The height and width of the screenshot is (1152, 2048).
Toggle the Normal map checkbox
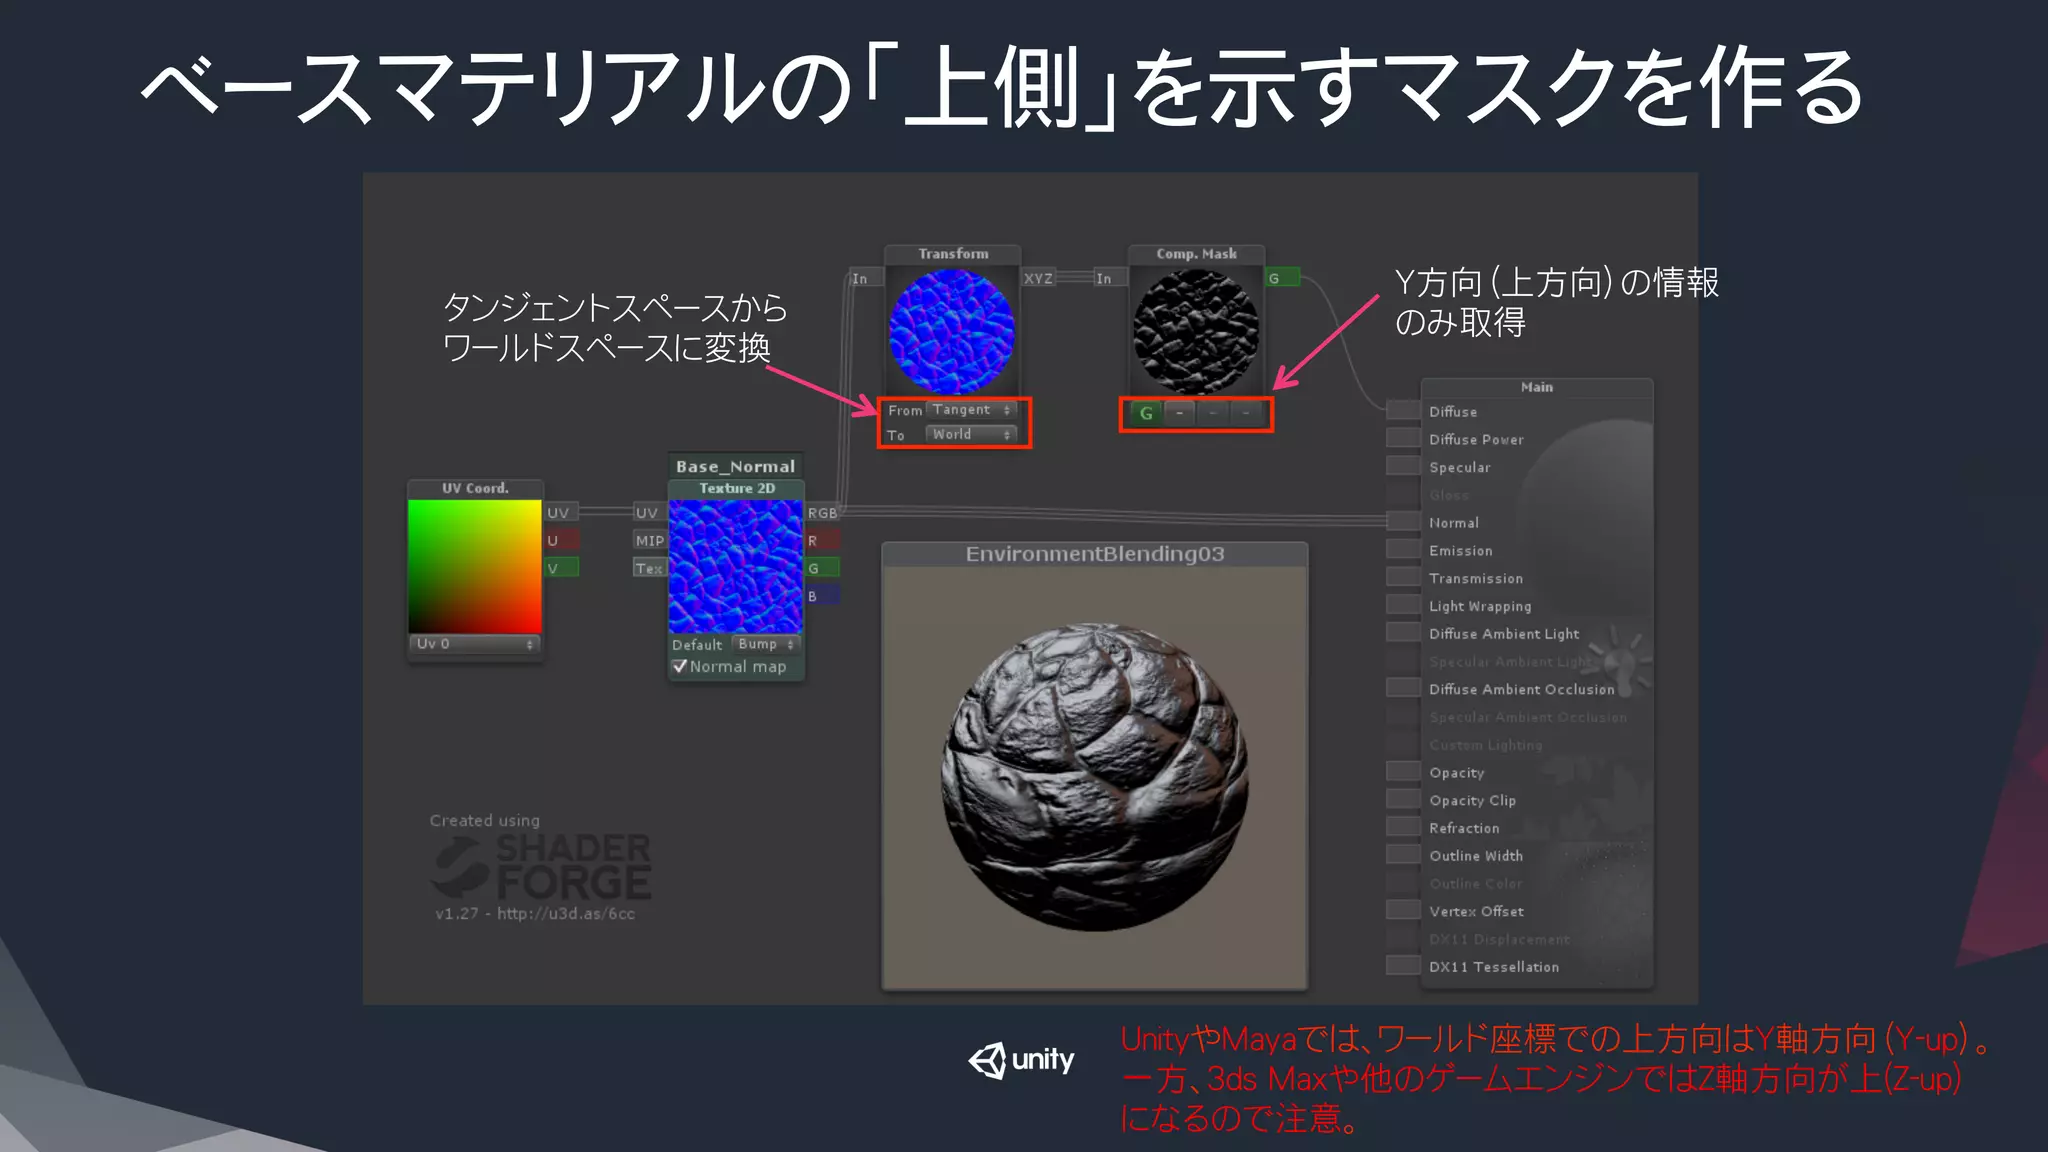[x=680, y=667]
